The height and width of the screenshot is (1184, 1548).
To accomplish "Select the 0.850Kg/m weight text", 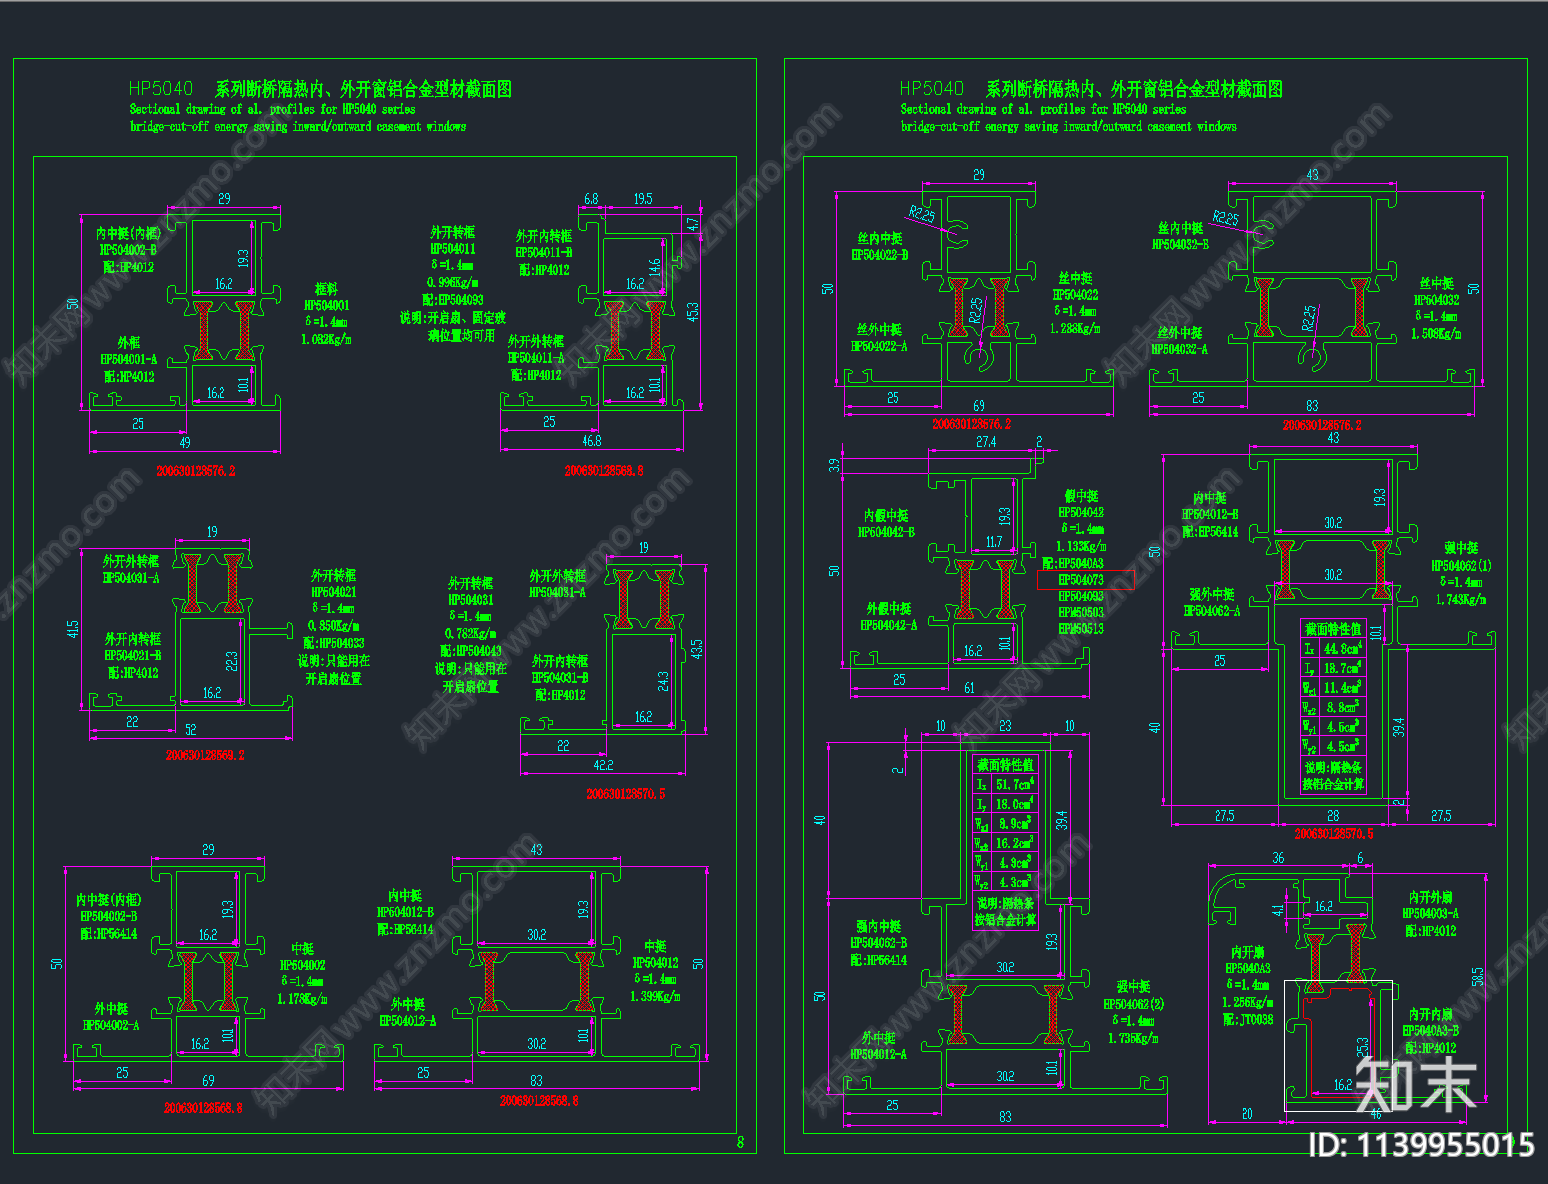I will point(333,626).
